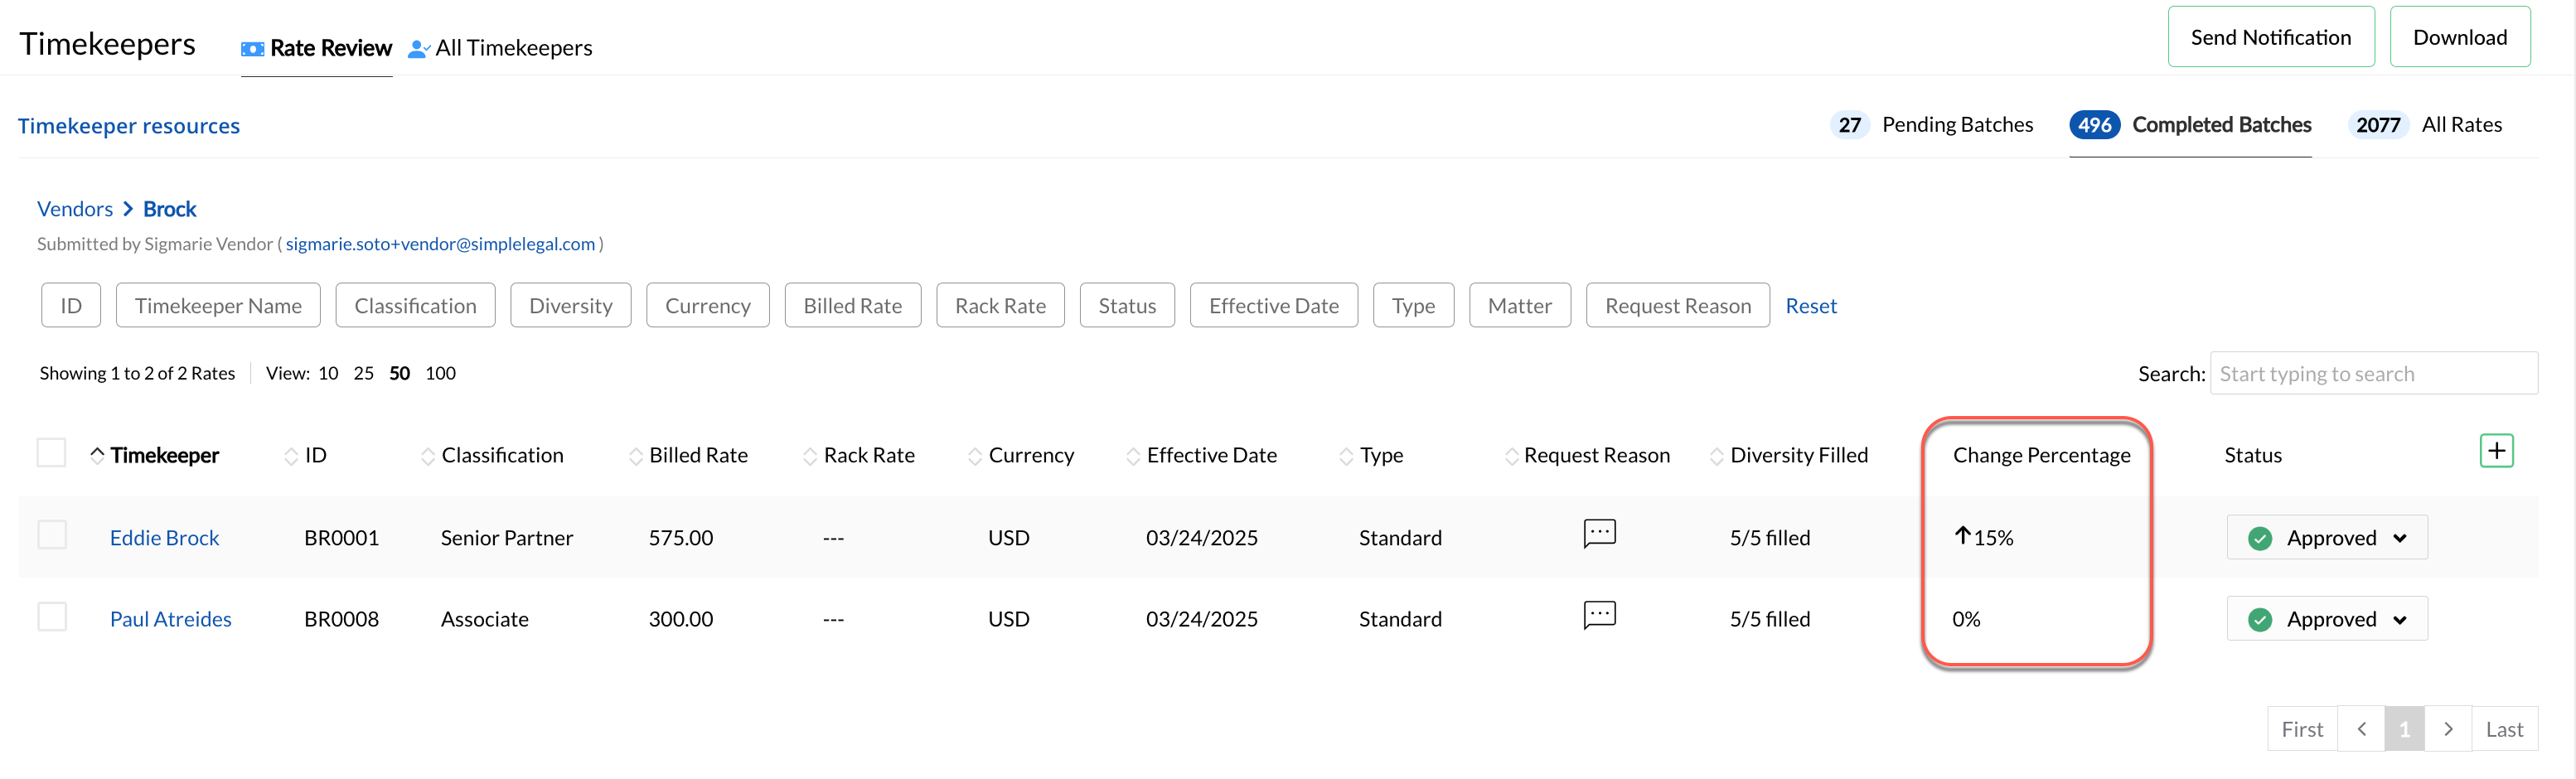Image resolution: width=2576 pixels, height=779 pixels.
Task: Open Eddie Brock's request reason comment icon
Action: coord(1599,534)
